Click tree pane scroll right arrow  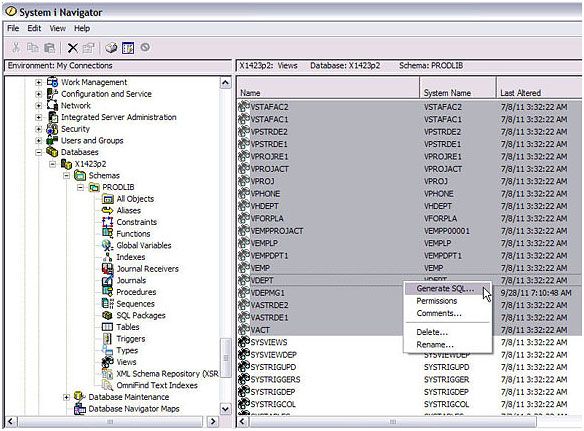point(213,421)
